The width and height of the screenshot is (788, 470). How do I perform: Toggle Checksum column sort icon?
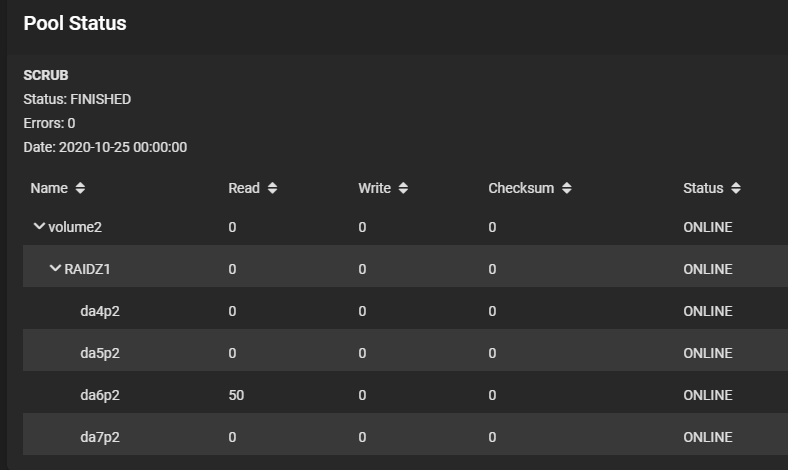pyautogui.click(x=566, y=188)
